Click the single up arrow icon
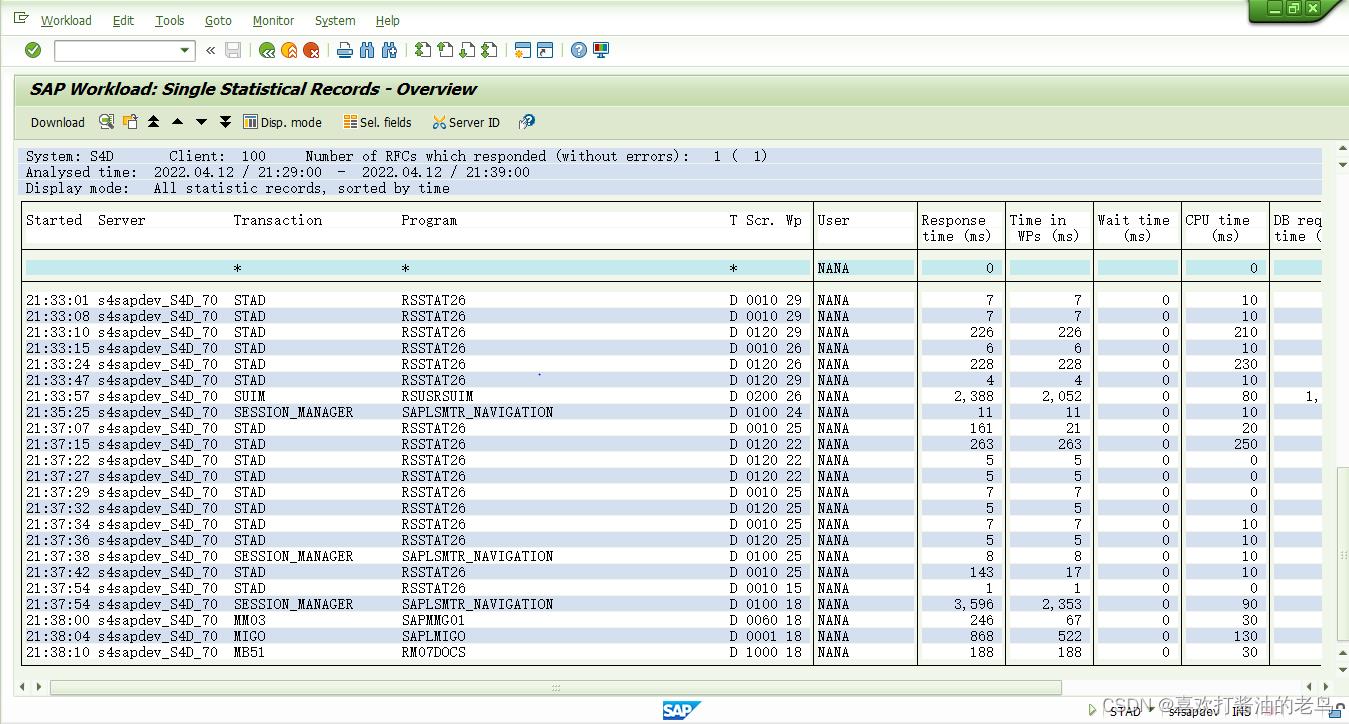The height and width of the screenshot is (724, 1349). click(177, 122)
